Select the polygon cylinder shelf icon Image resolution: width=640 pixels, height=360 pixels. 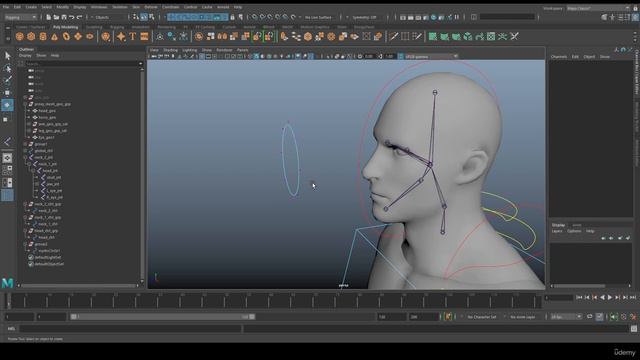coord(43,37)
